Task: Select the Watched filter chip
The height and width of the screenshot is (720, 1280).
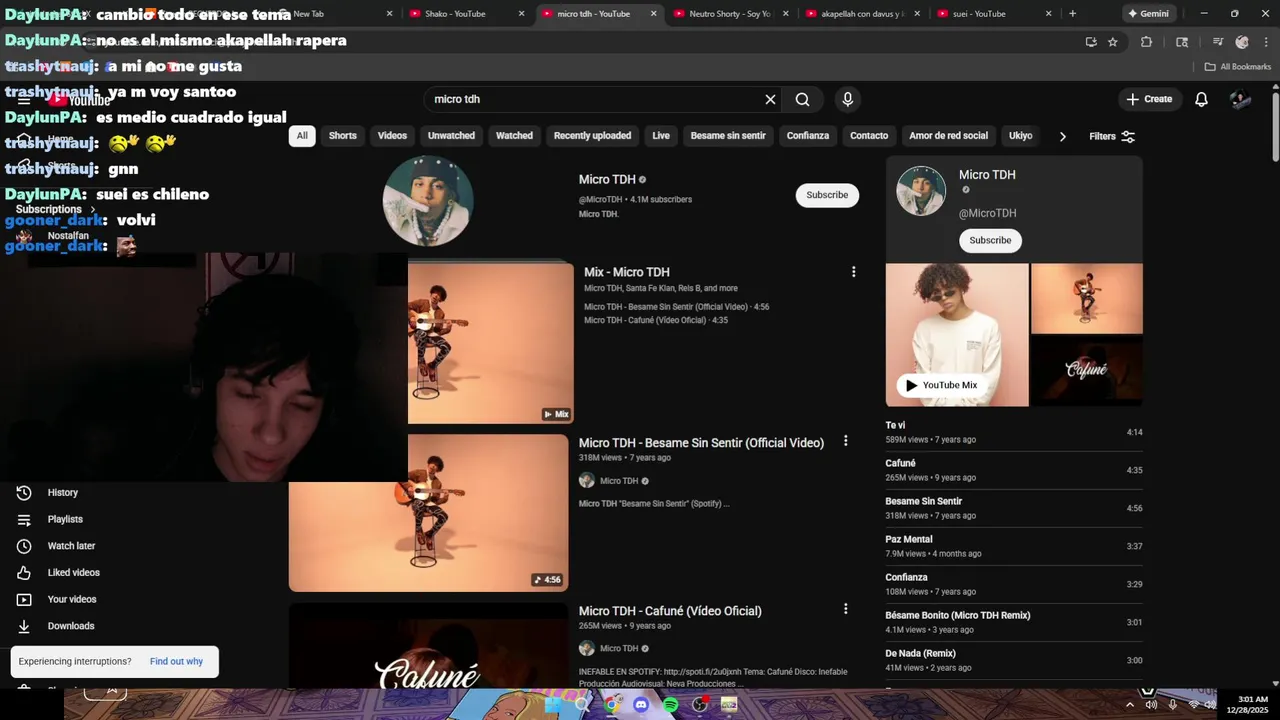Action: [x=515, y=136]
